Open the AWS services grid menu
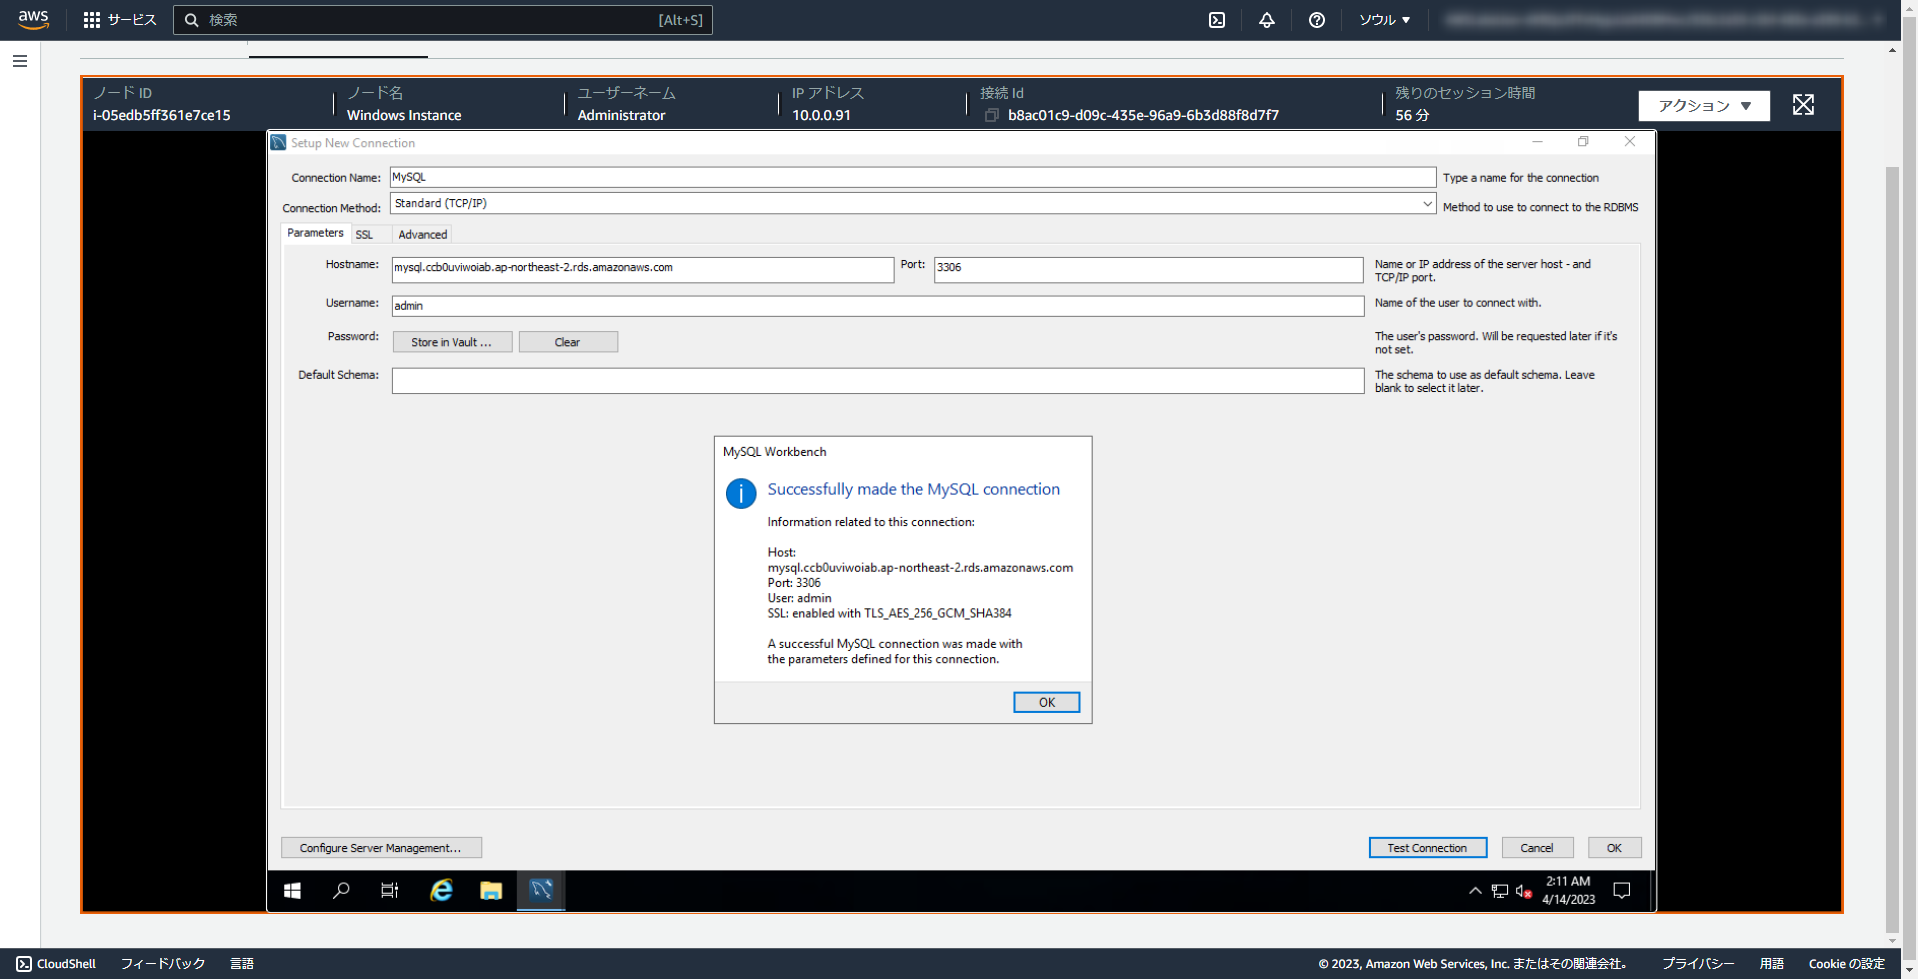 click(x=92, y=19)
